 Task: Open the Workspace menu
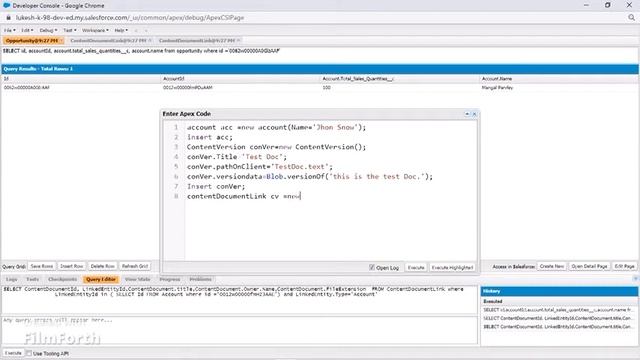(x=95, y=30)
